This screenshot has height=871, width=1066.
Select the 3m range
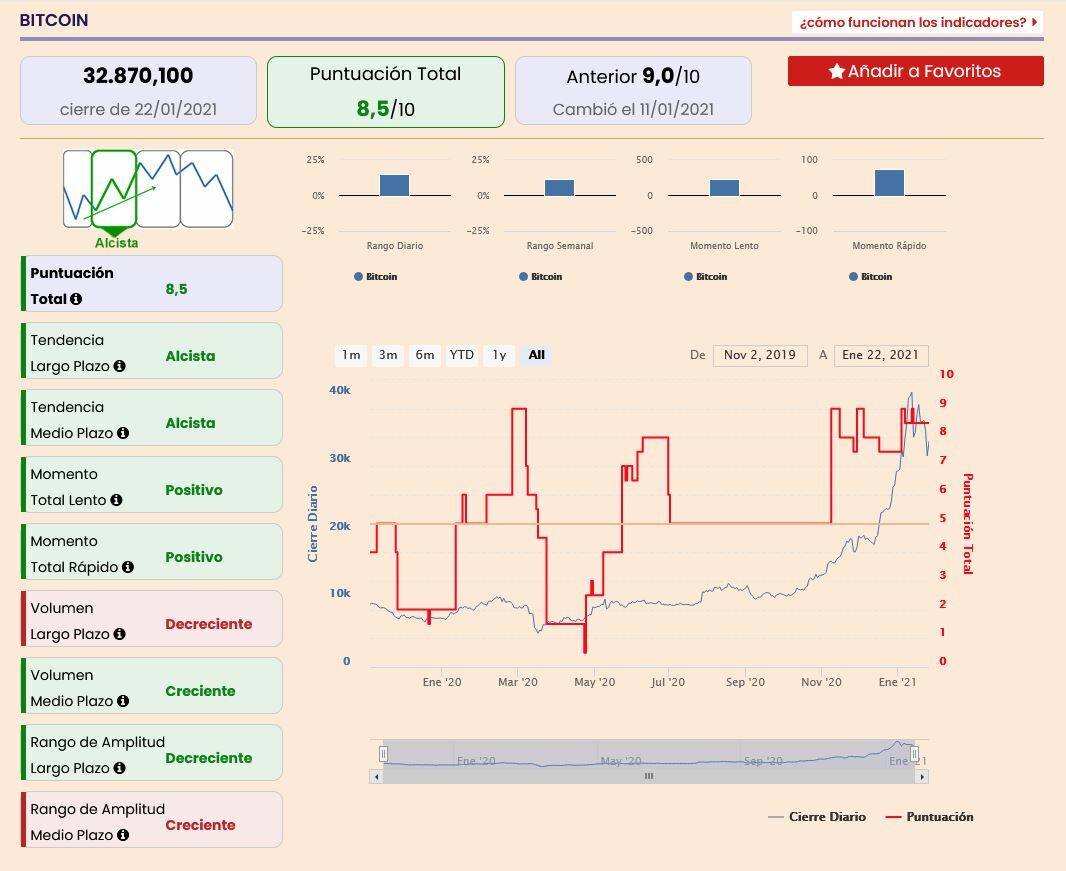[x=388, y=355]
